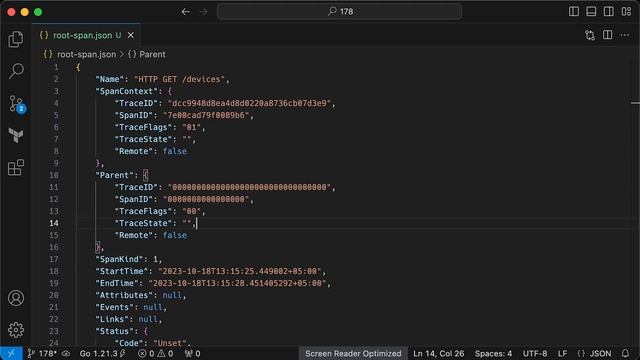Go forward with the navigation arrow

click(x=203, y=12)
